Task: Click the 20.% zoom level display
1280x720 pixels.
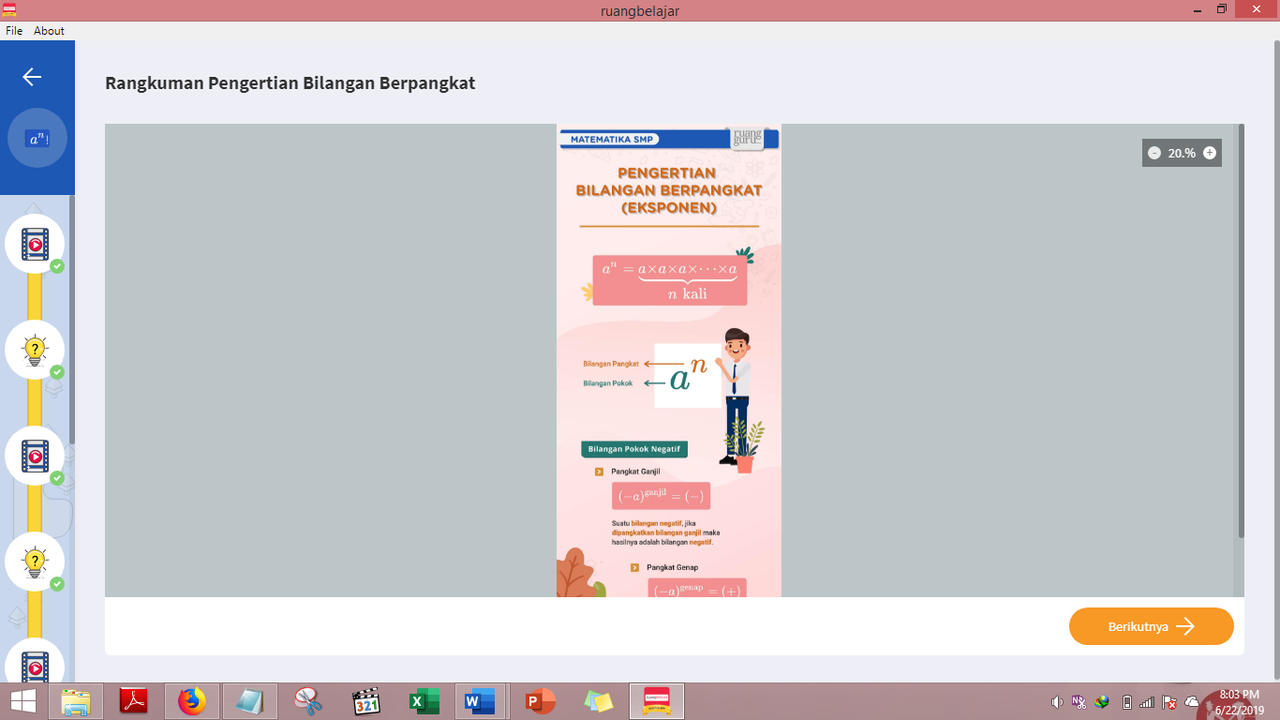Action: (1182, 152)
